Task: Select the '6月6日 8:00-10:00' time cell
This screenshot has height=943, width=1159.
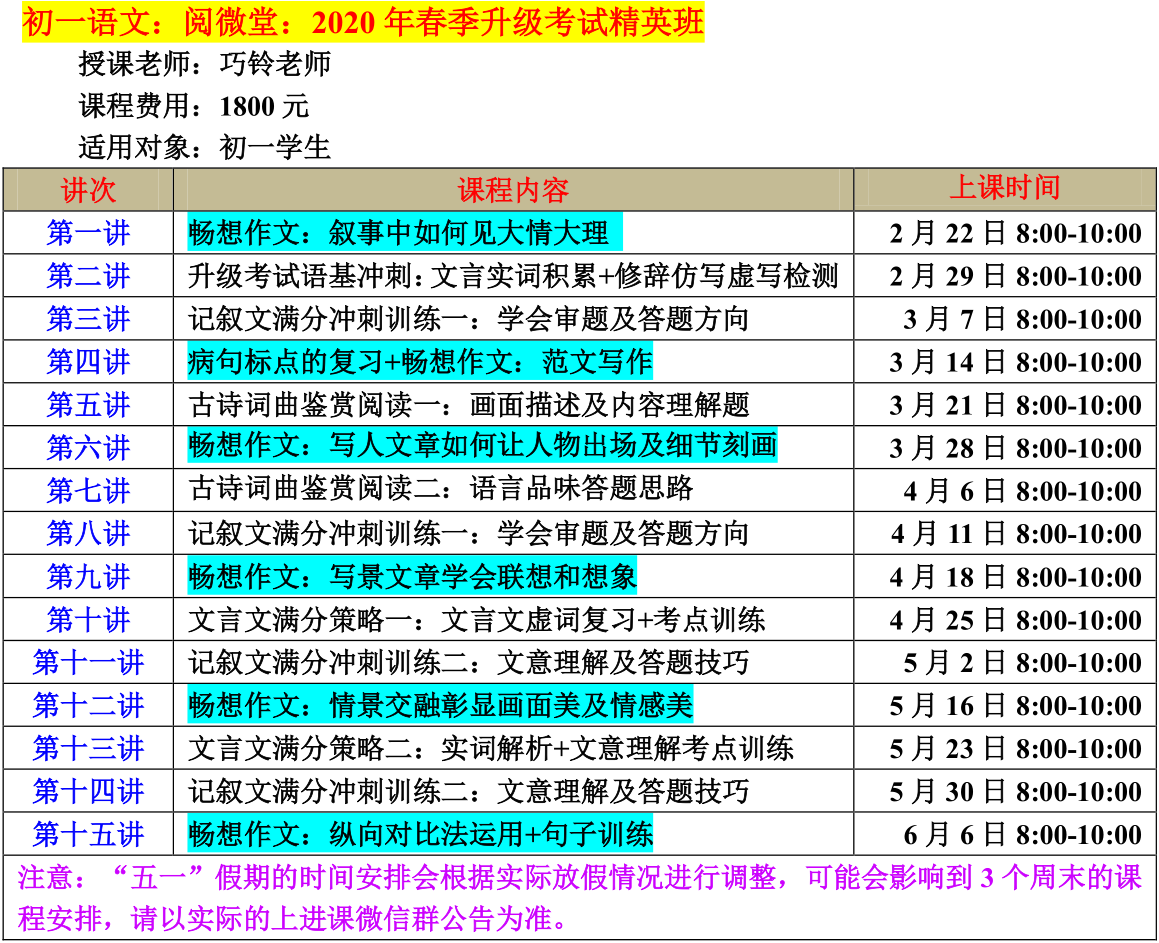Action: 1022,835
